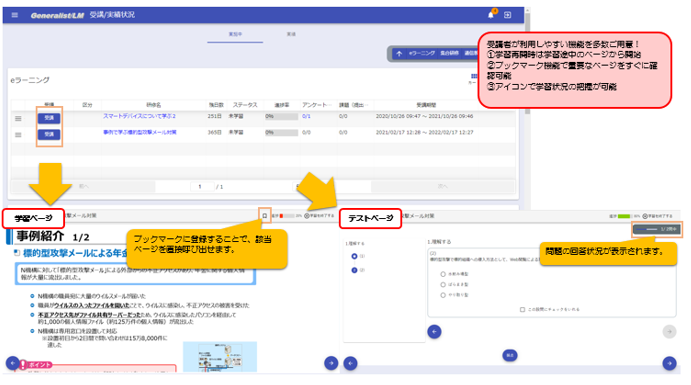Click the 研修名 column header
The width and height of the screenshot is (691, 385).
click(x=153, y=105)
